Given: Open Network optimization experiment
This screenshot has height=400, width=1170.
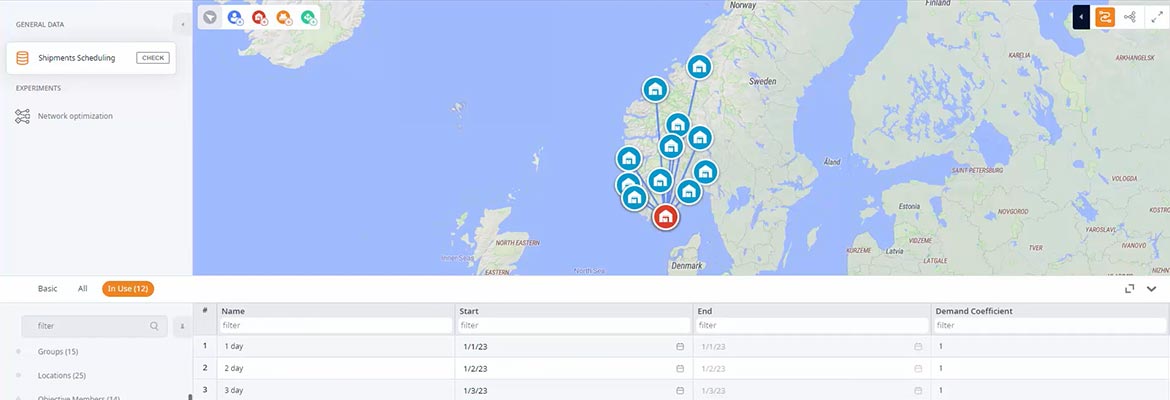Looking at the screenshot, I should tap(75, 116).
